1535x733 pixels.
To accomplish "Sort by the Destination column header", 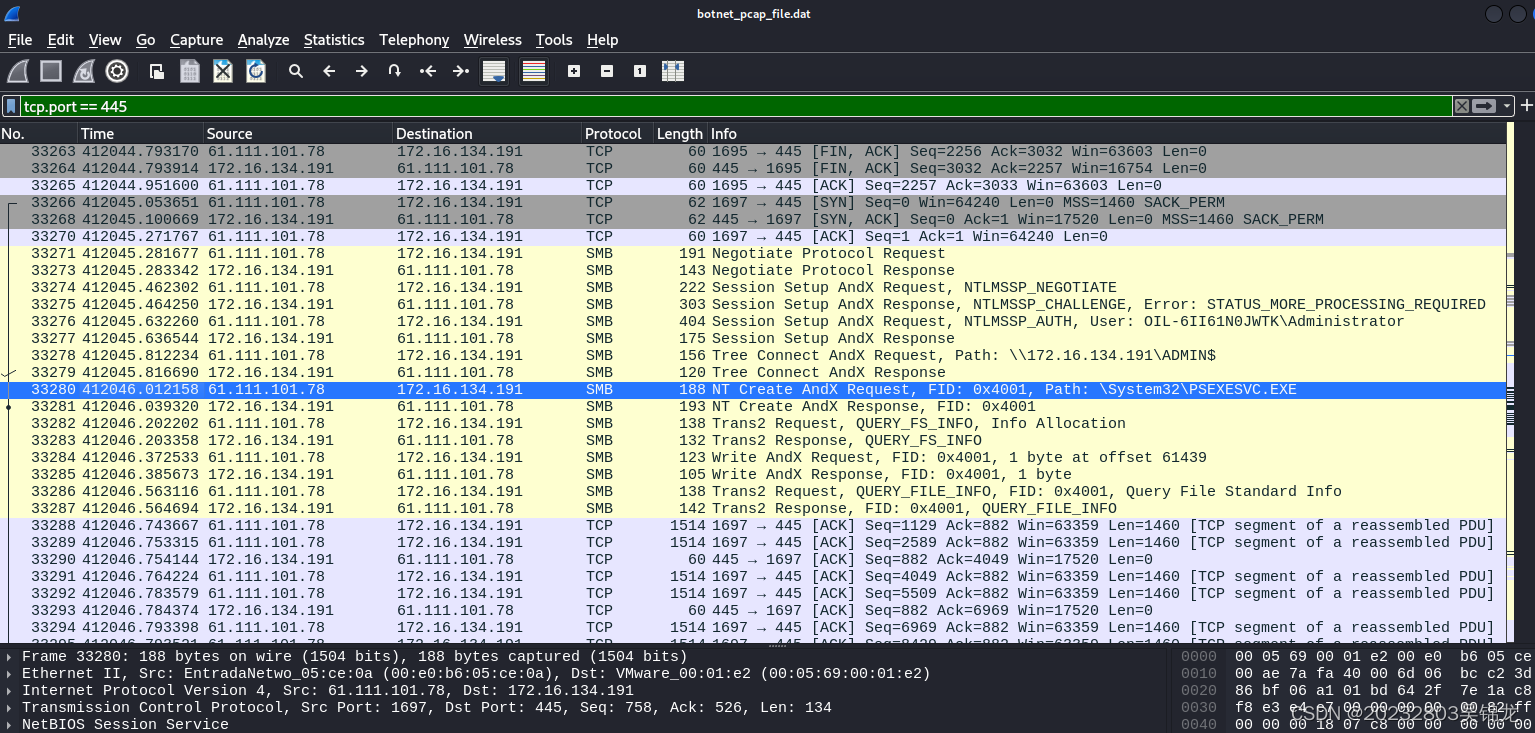I will 487,133.
